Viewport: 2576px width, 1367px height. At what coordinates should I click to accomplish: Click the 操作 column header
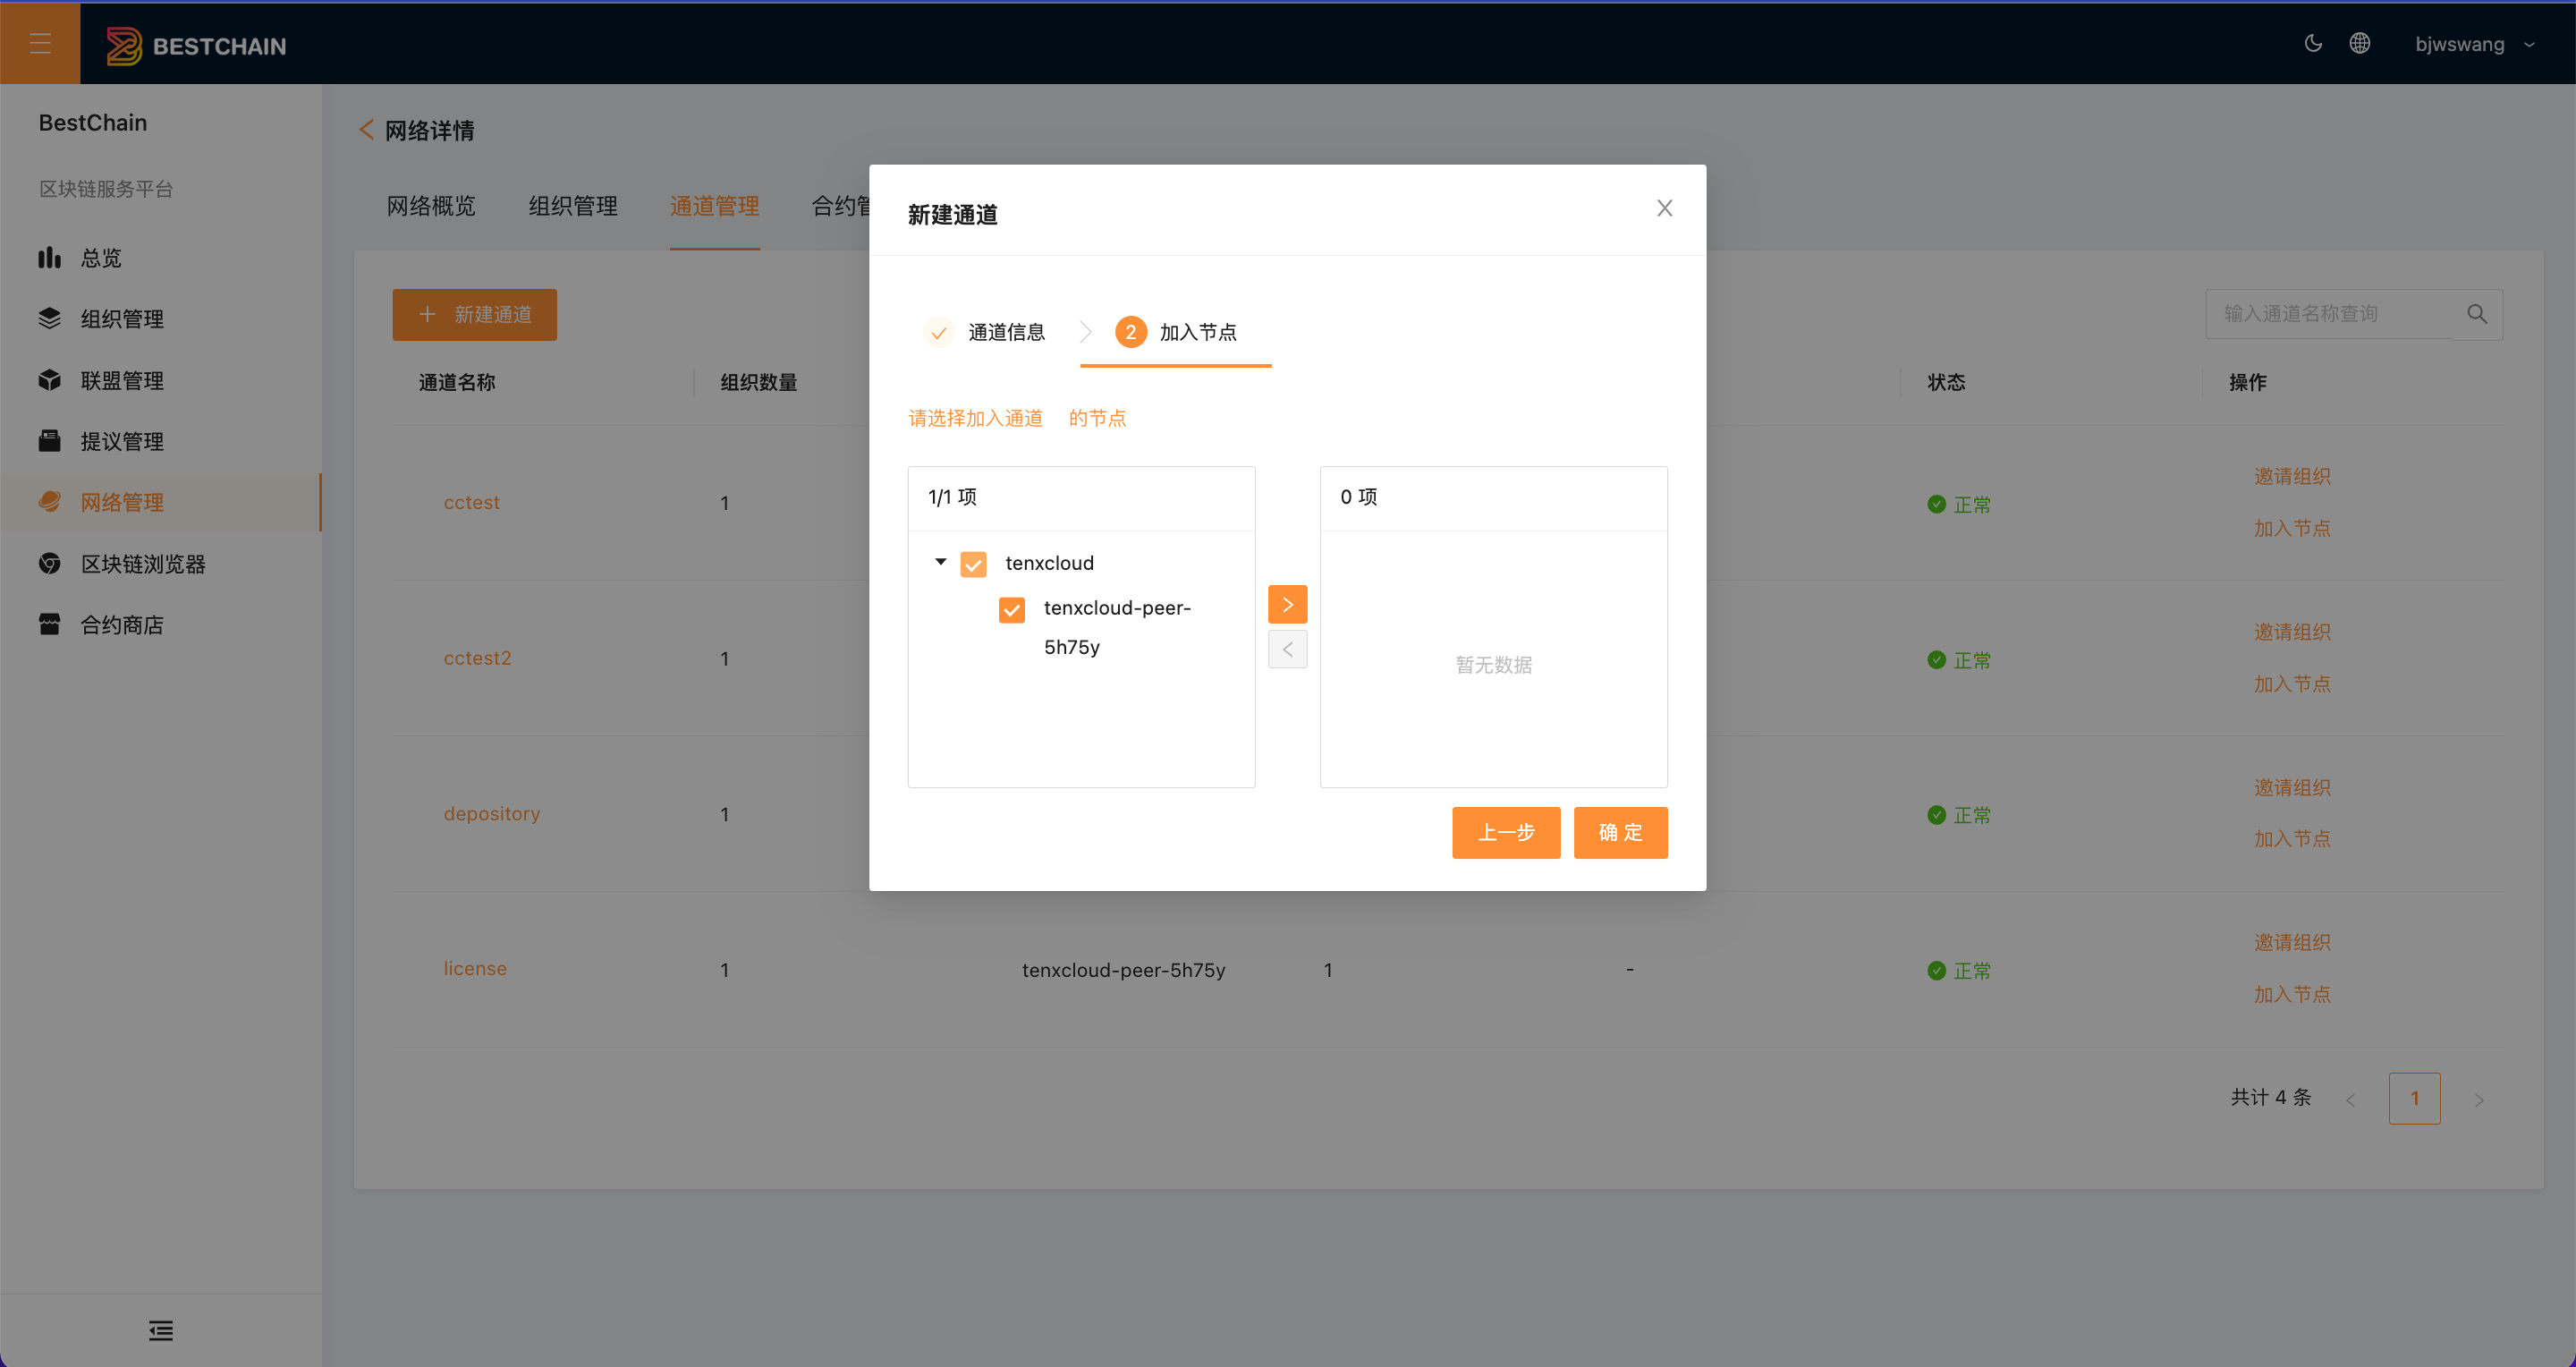click(x=2248, y=383)
